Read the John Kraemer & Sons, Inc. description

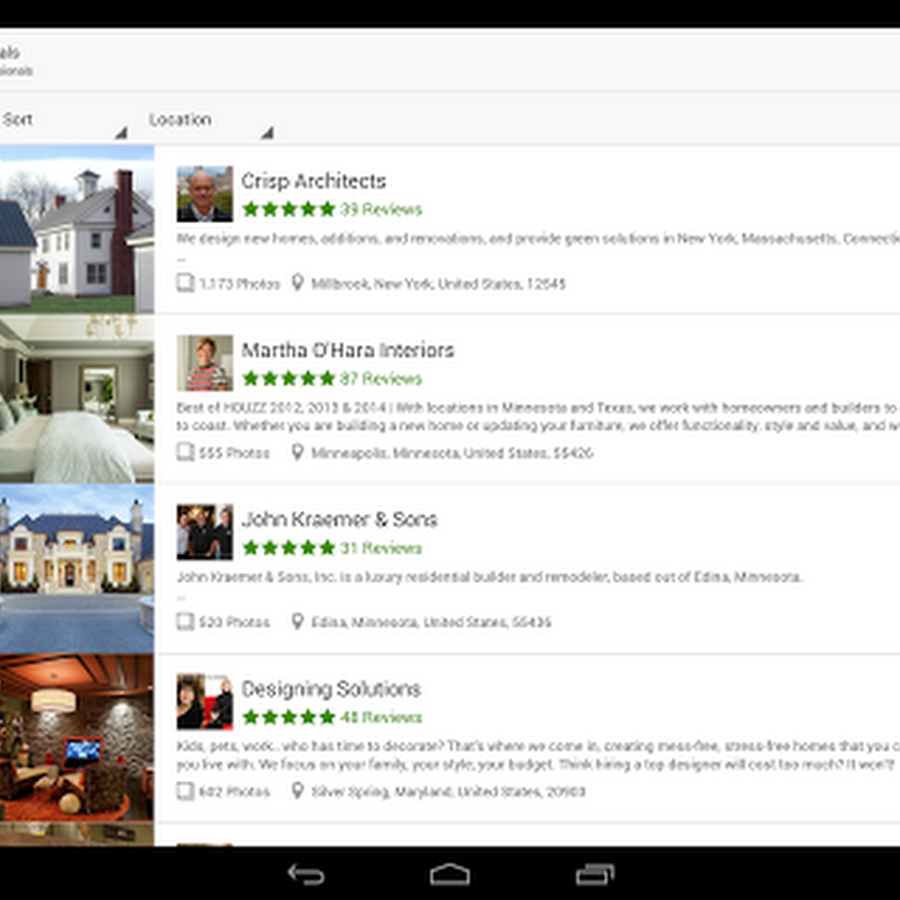489,577
